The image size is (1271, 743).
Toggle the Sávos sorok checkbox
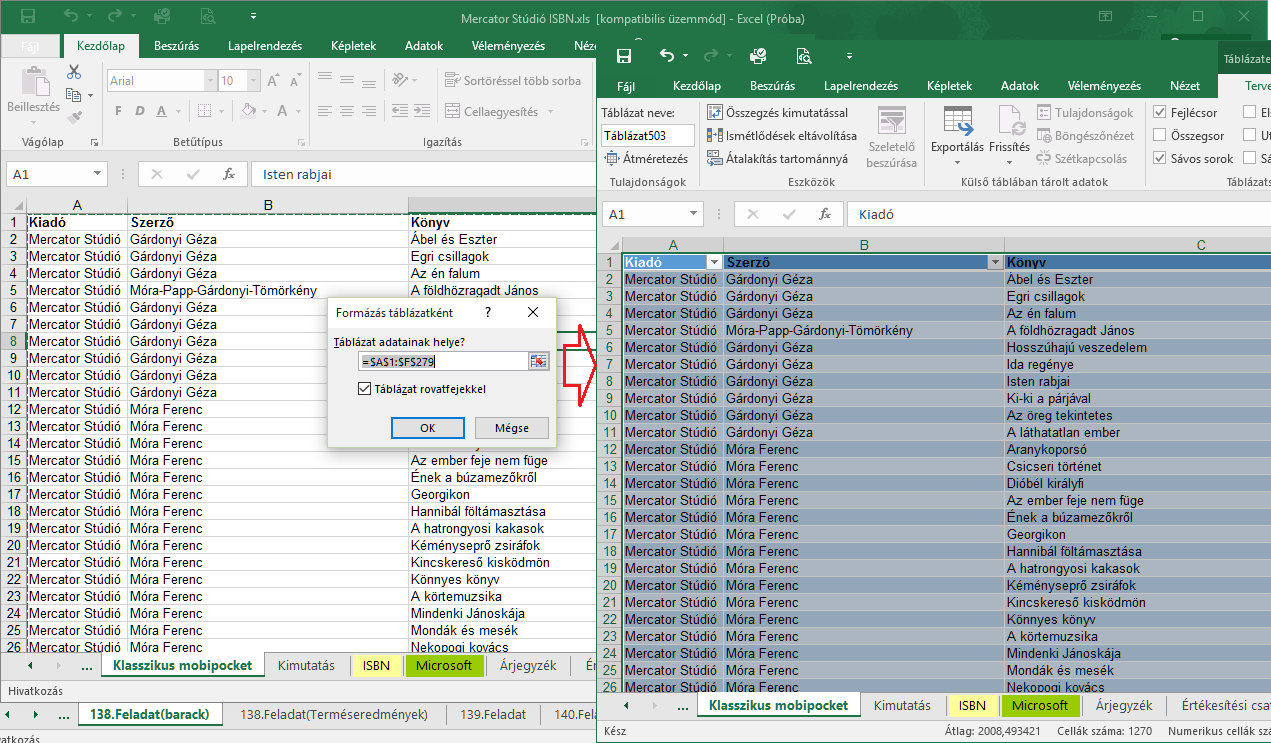coord(1159,158)
